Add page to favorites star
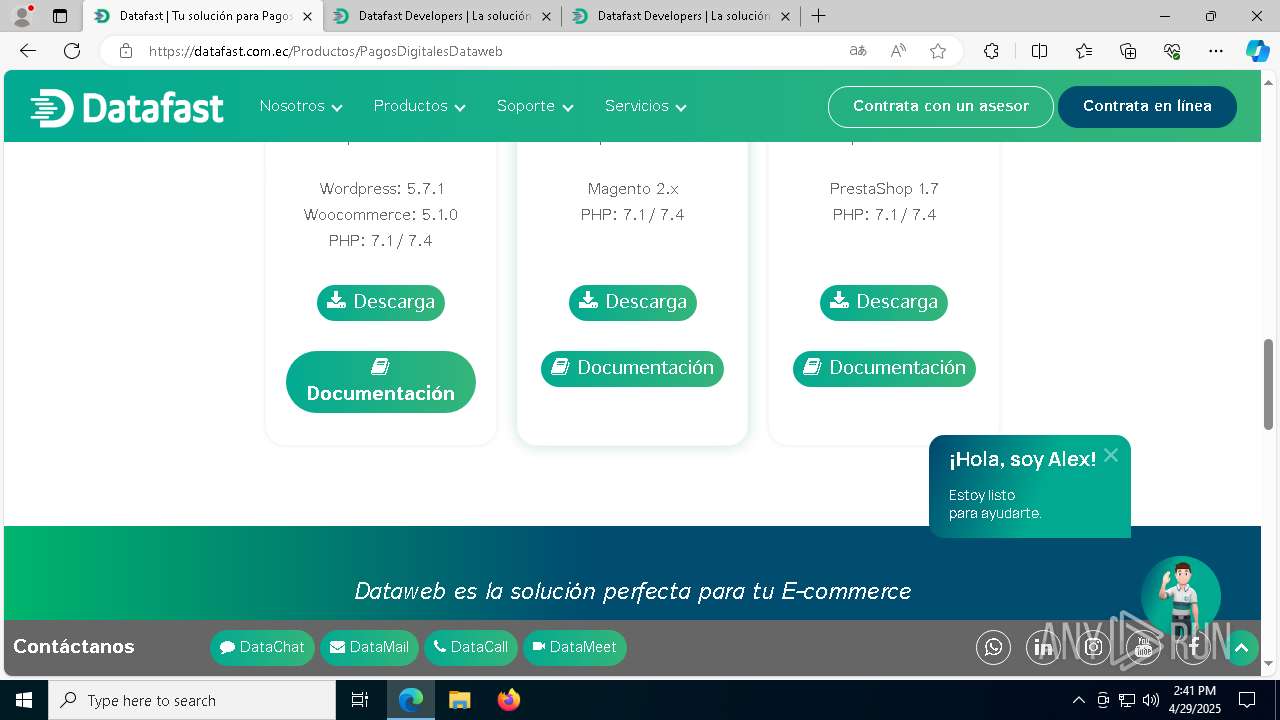 point(938,51)
